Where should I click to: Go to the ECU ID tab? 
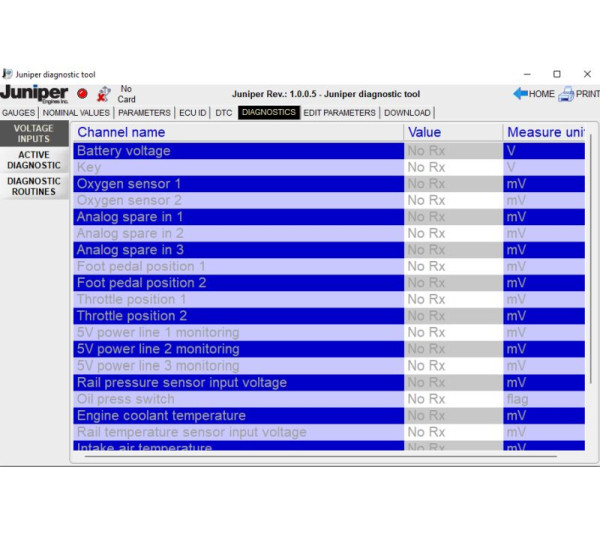pos(193,113)
